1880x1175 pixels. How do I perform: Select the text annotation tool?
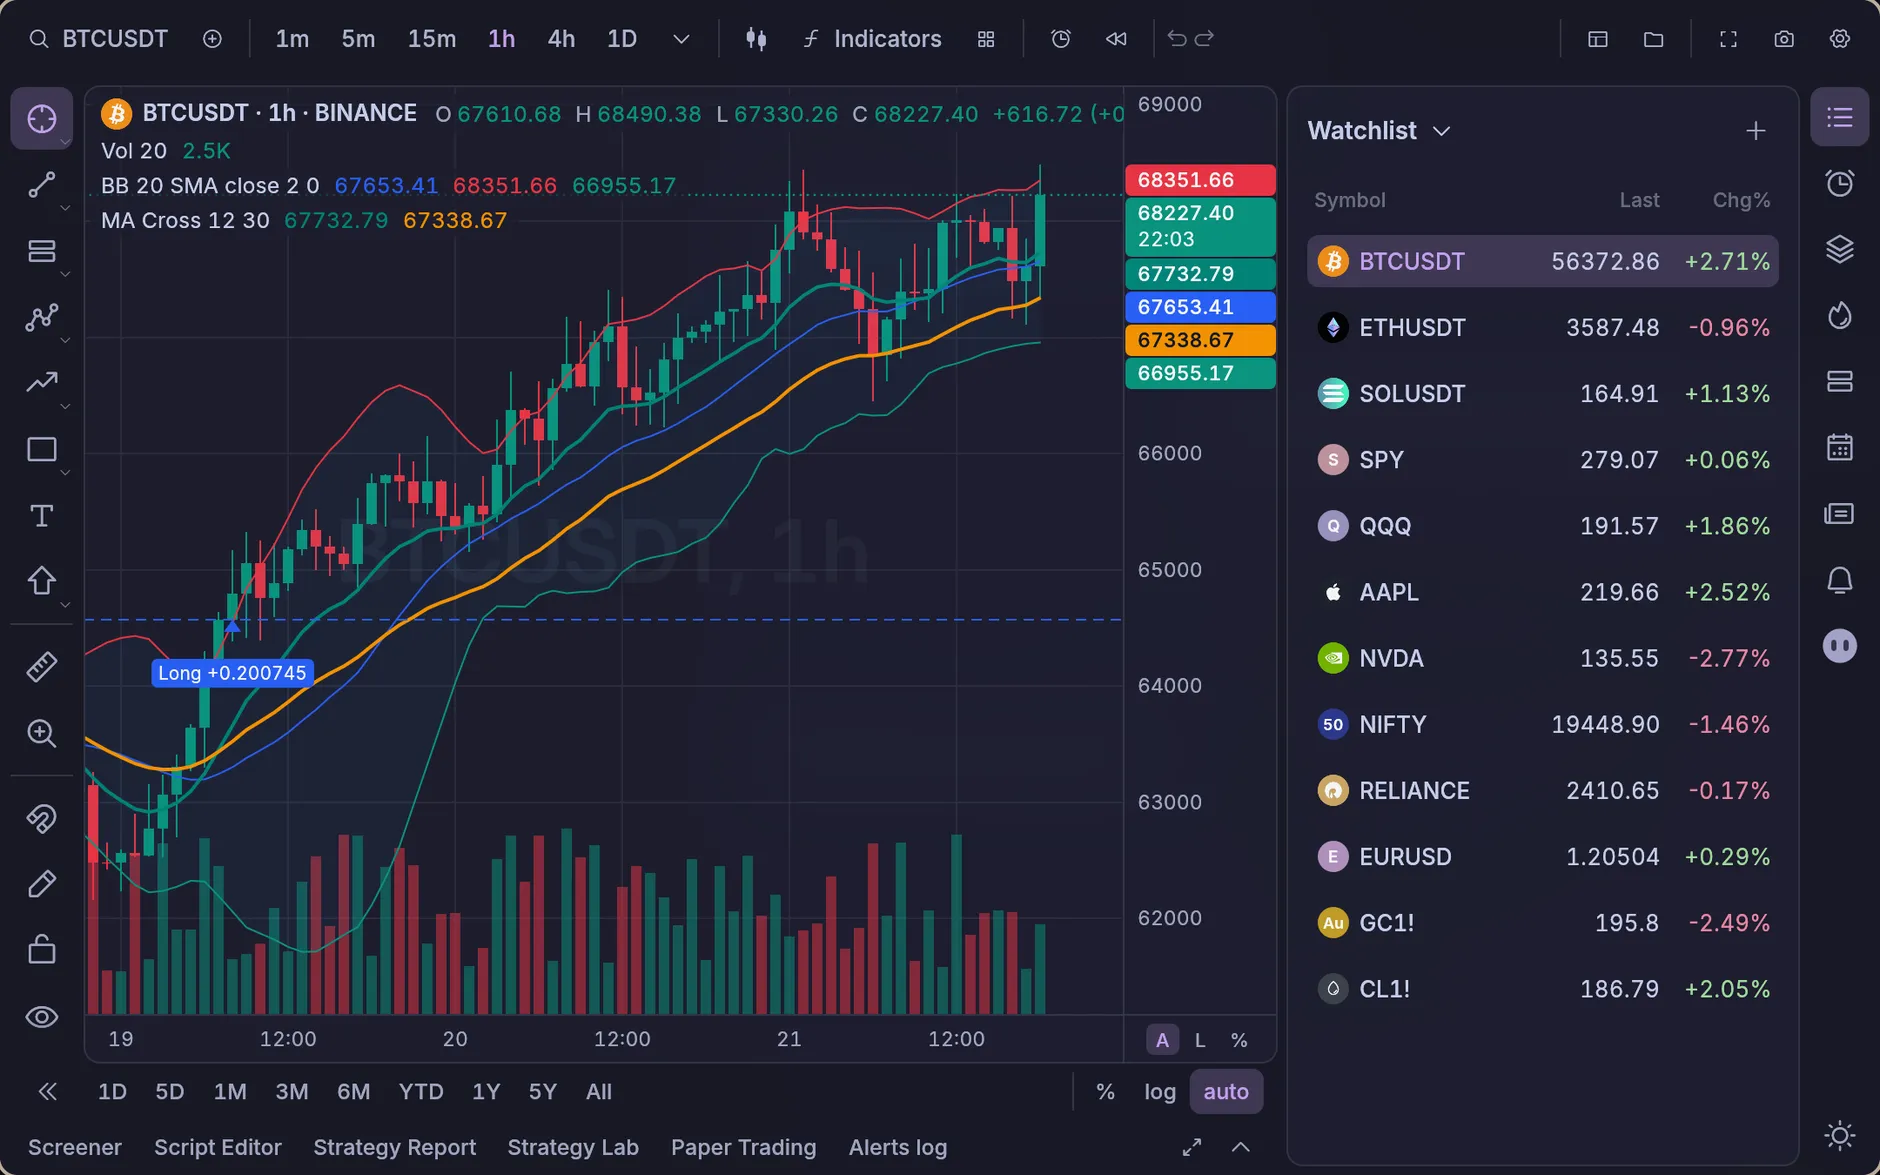[x=41, y=515]
